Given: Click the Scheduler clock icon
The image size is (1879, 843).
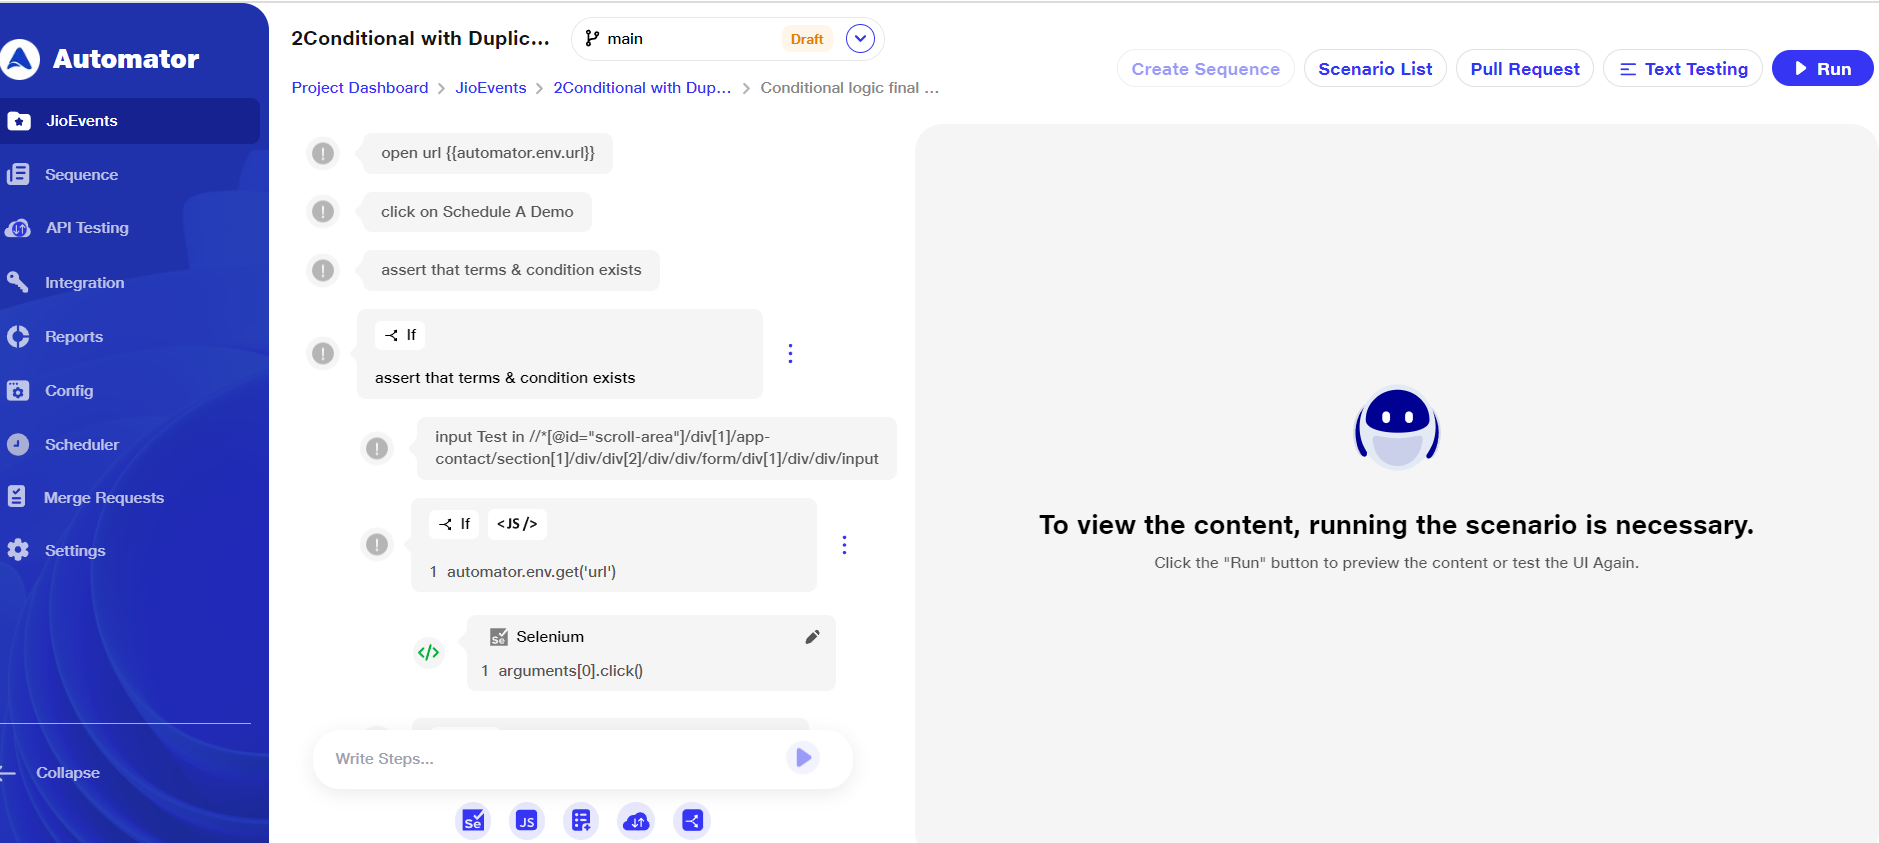Looking at the screenshot, I should pyautogui.click(x=18, y=444).
